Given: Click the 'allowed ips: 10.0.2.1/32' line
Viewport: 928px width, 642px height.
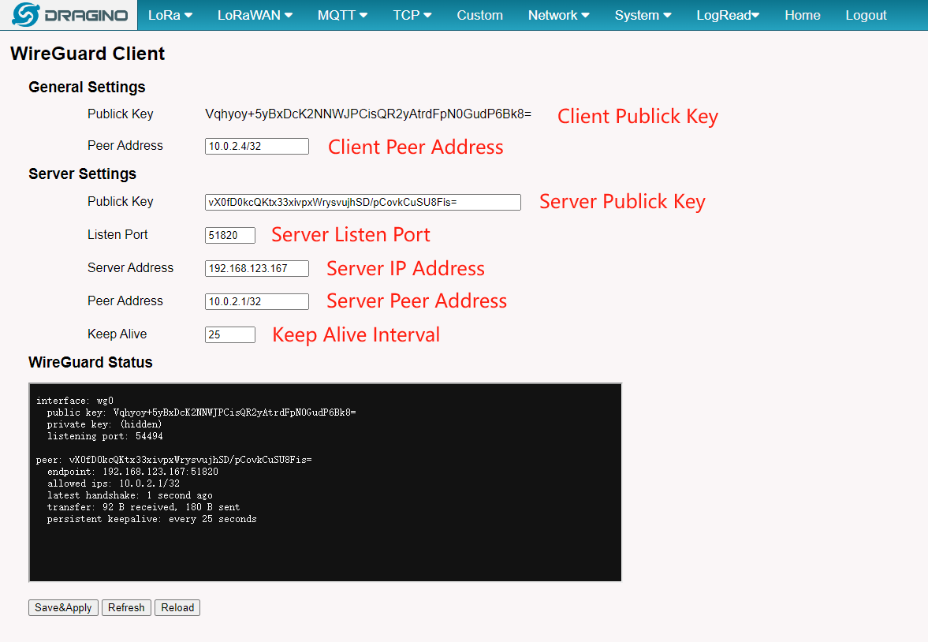Looking at the screenshot, I should 113,483.
